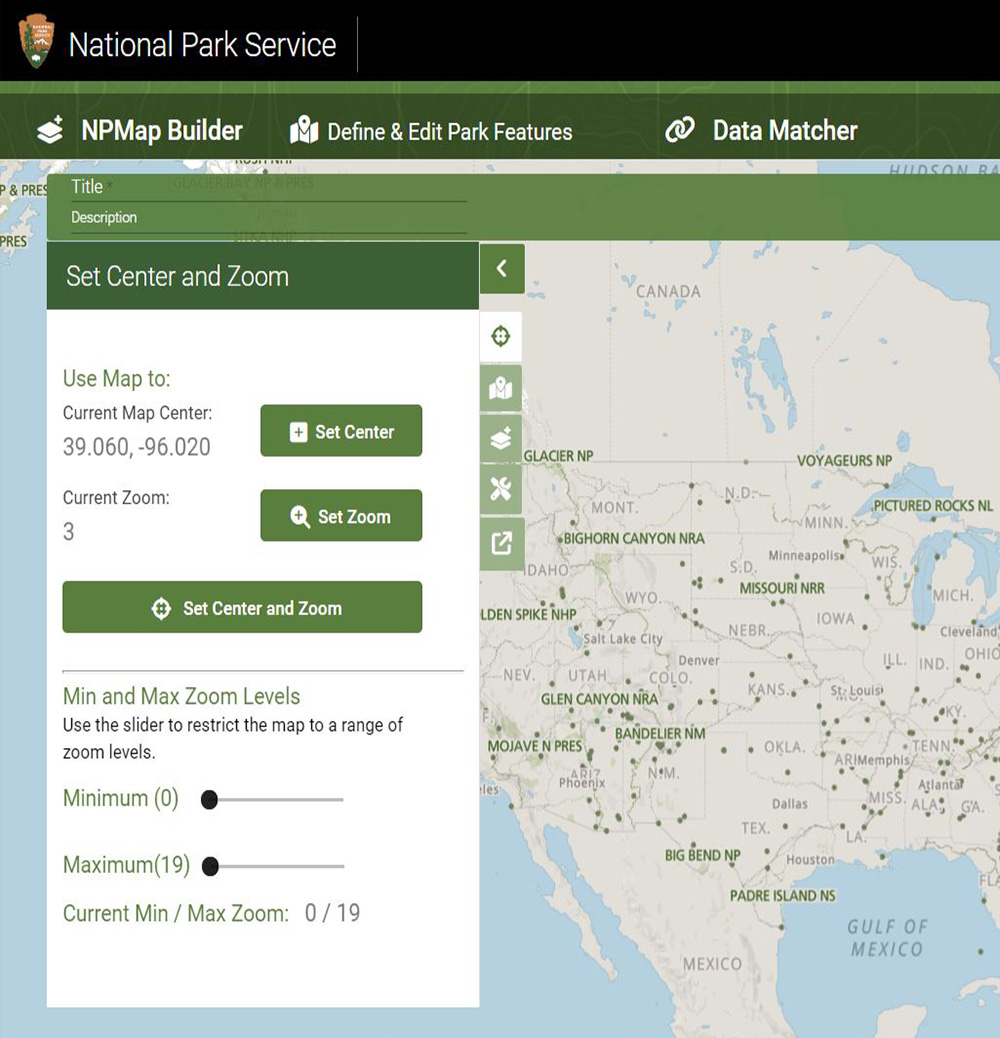Click the Houston city label on map

pyautogui.click(x=810, y=859)
